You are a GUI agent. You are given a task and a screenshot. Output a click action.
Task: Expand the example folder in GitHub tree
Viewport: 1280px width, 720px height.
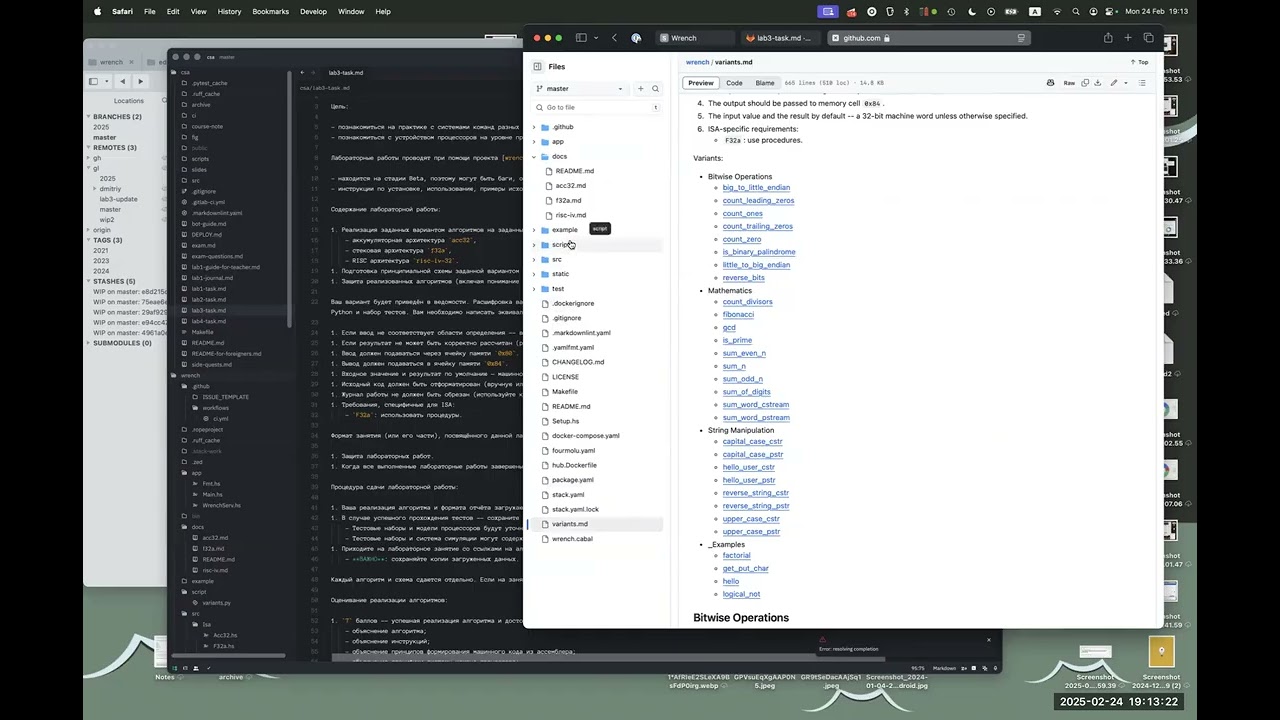533,230
